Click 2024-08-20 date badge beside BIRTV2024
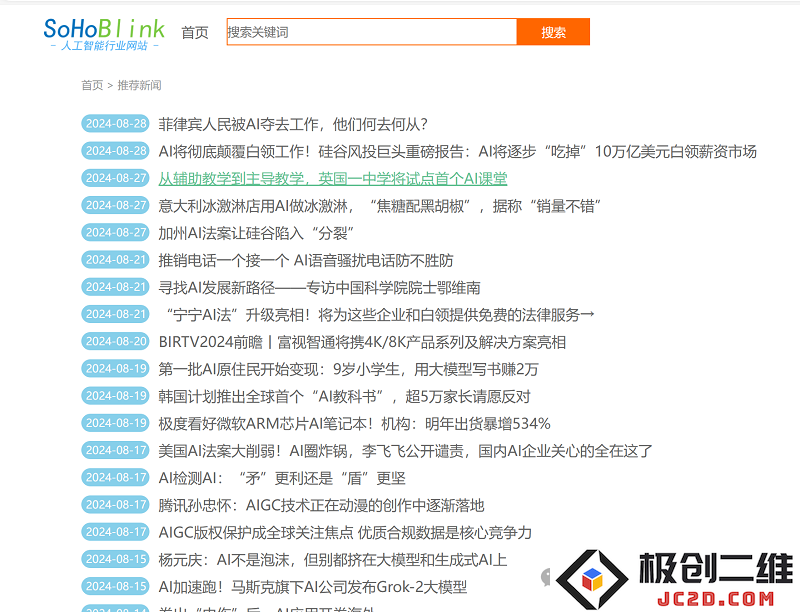This screenshot has width=800, height=612. click(x=115, y=341)
